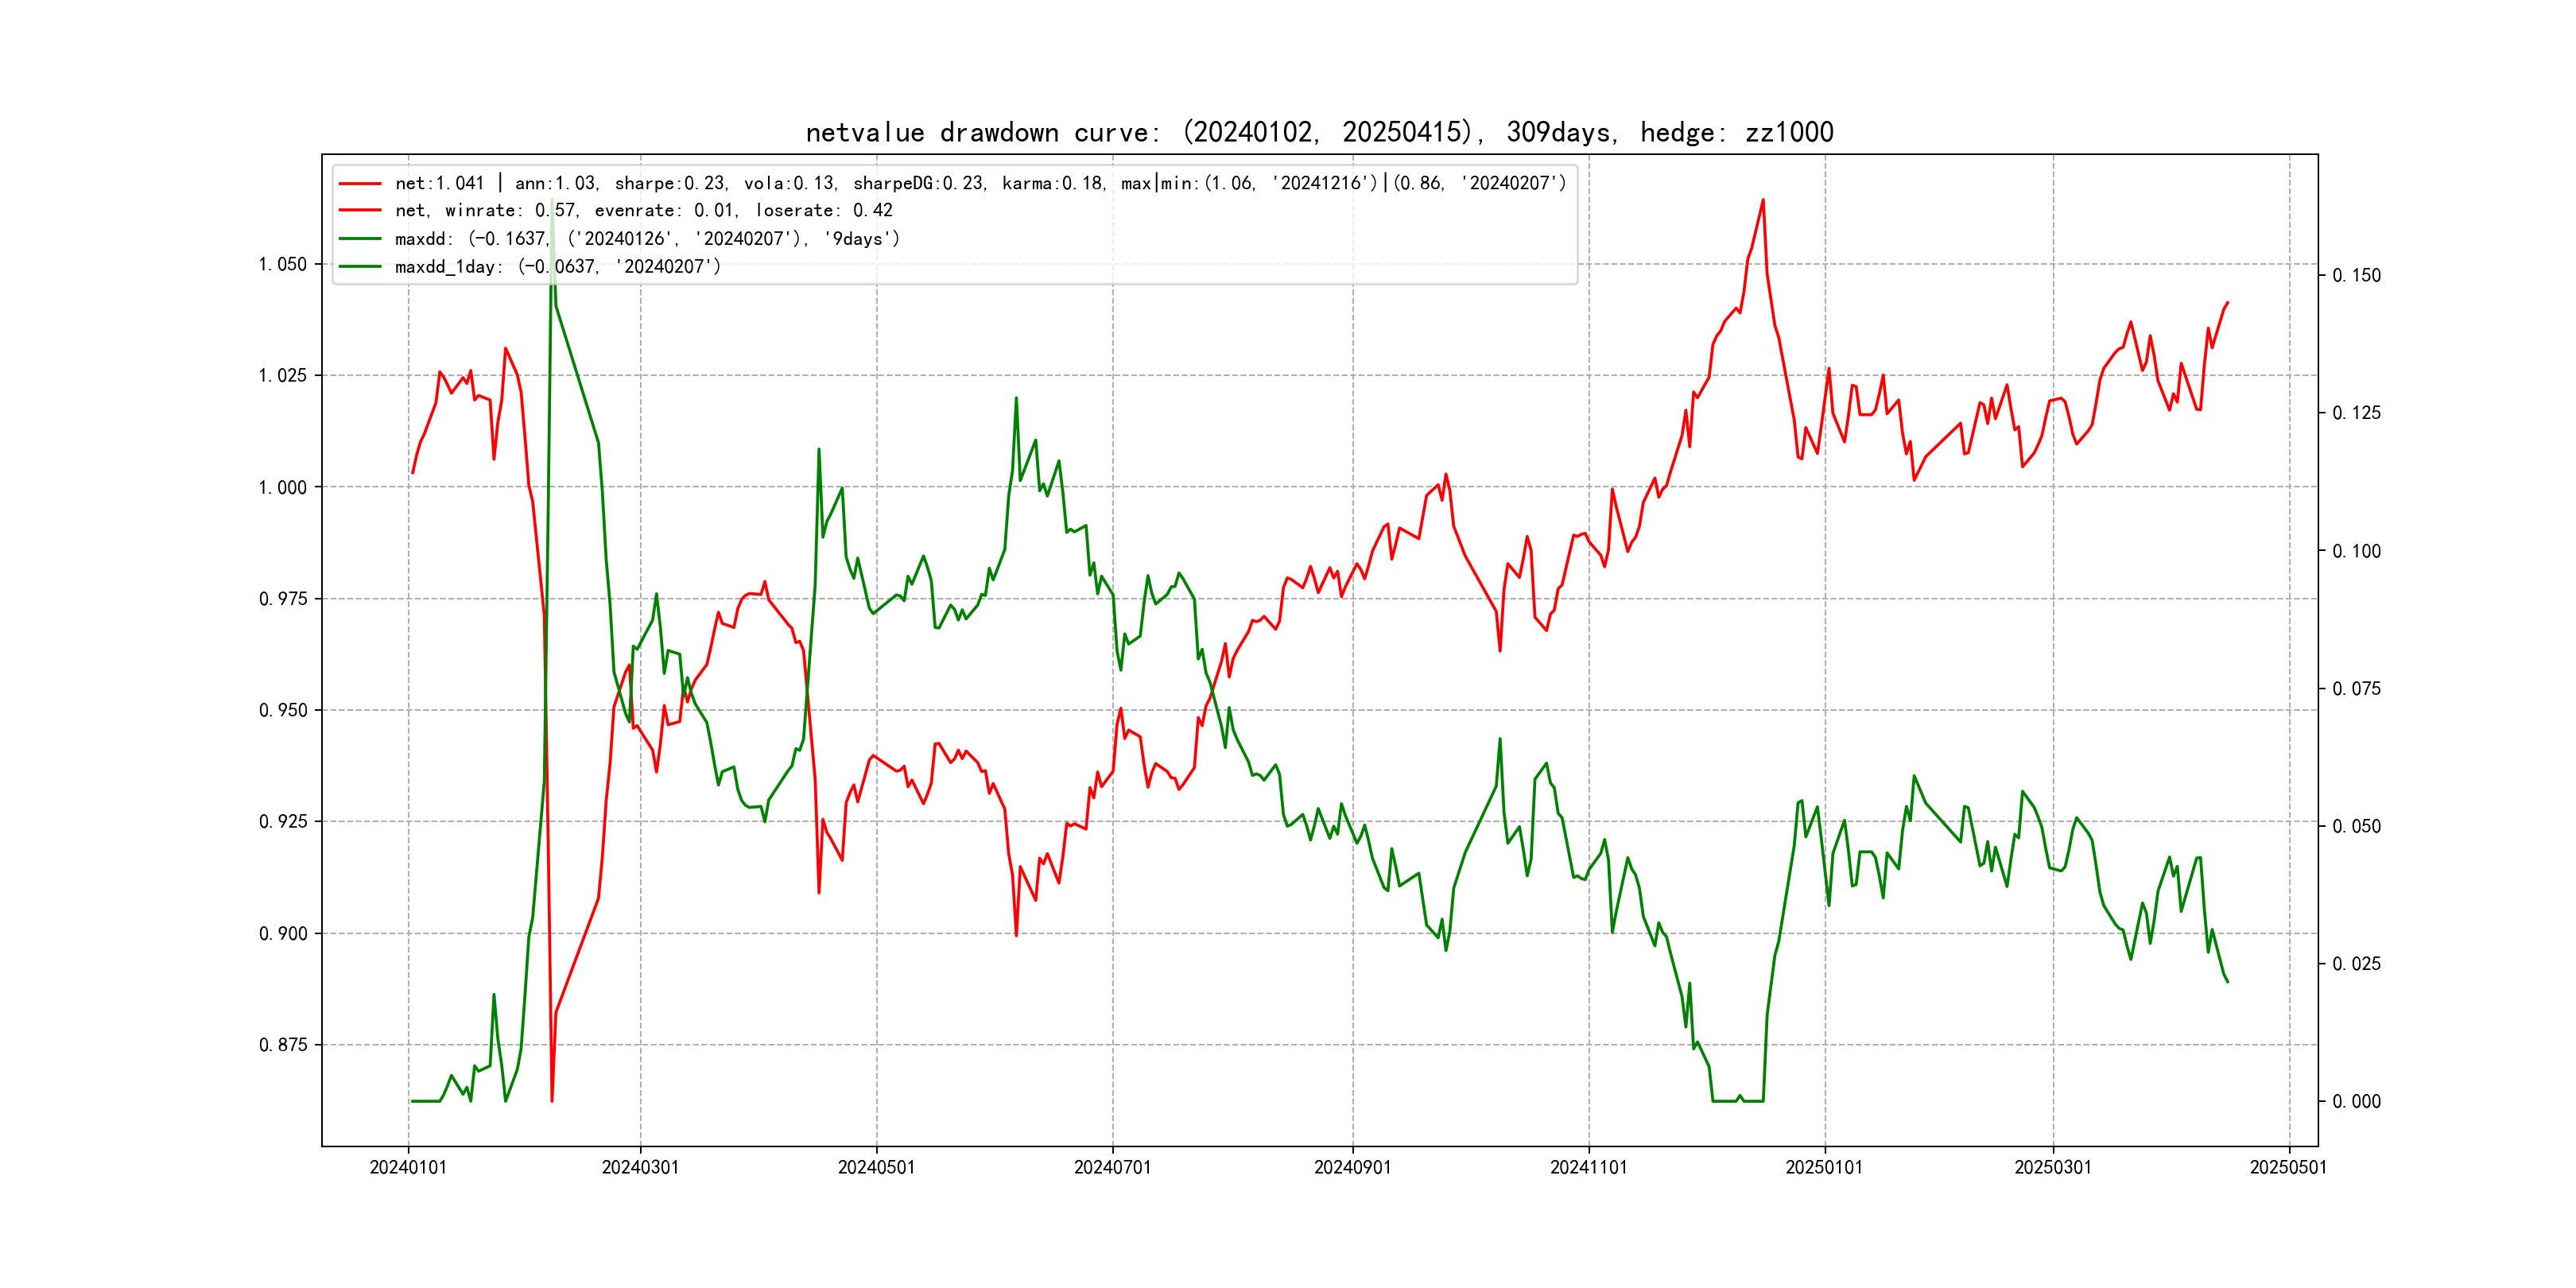Click the x-axis label 20250301
2576x1288 pixels.
[2052, 1167]
